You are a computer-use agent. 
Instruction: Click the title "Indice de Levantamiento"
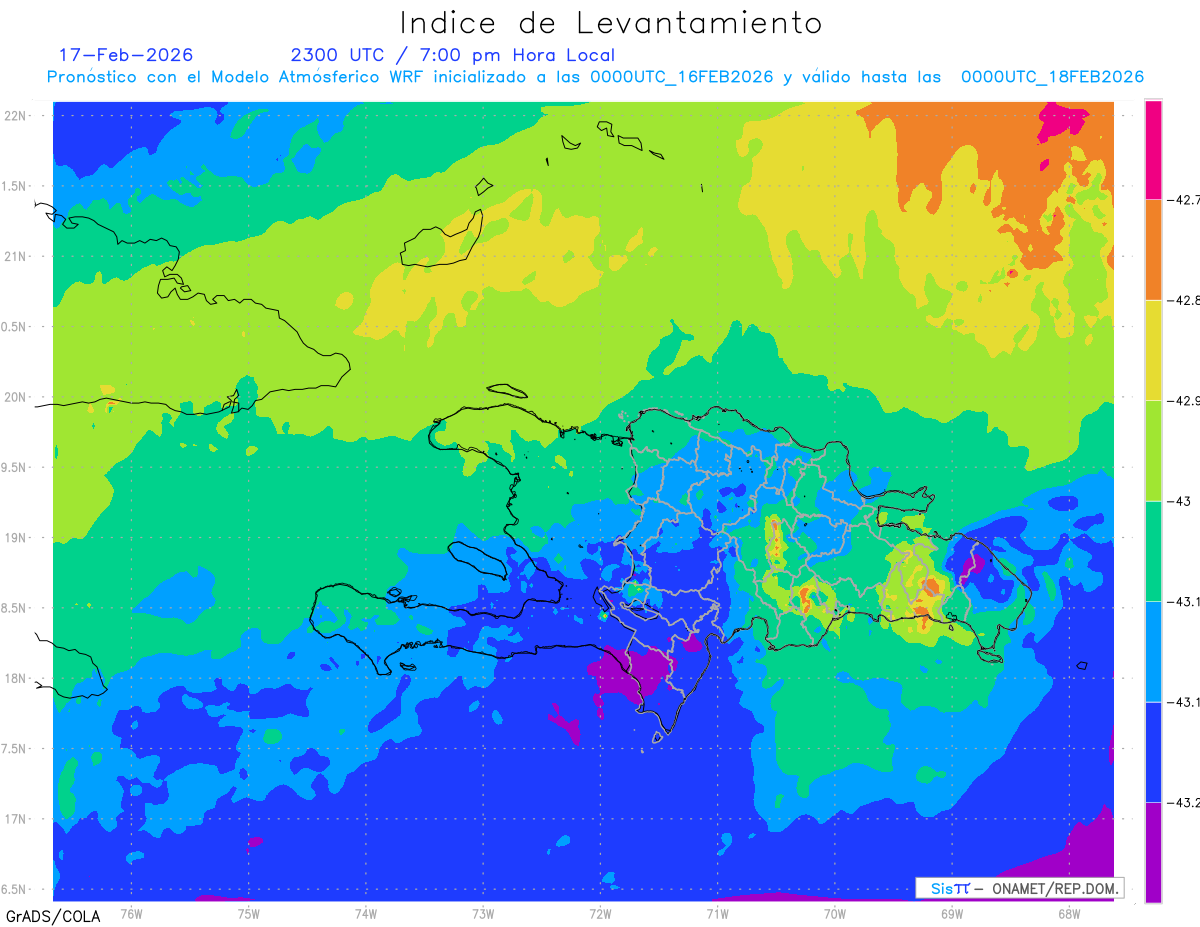(x=611, y=23)
